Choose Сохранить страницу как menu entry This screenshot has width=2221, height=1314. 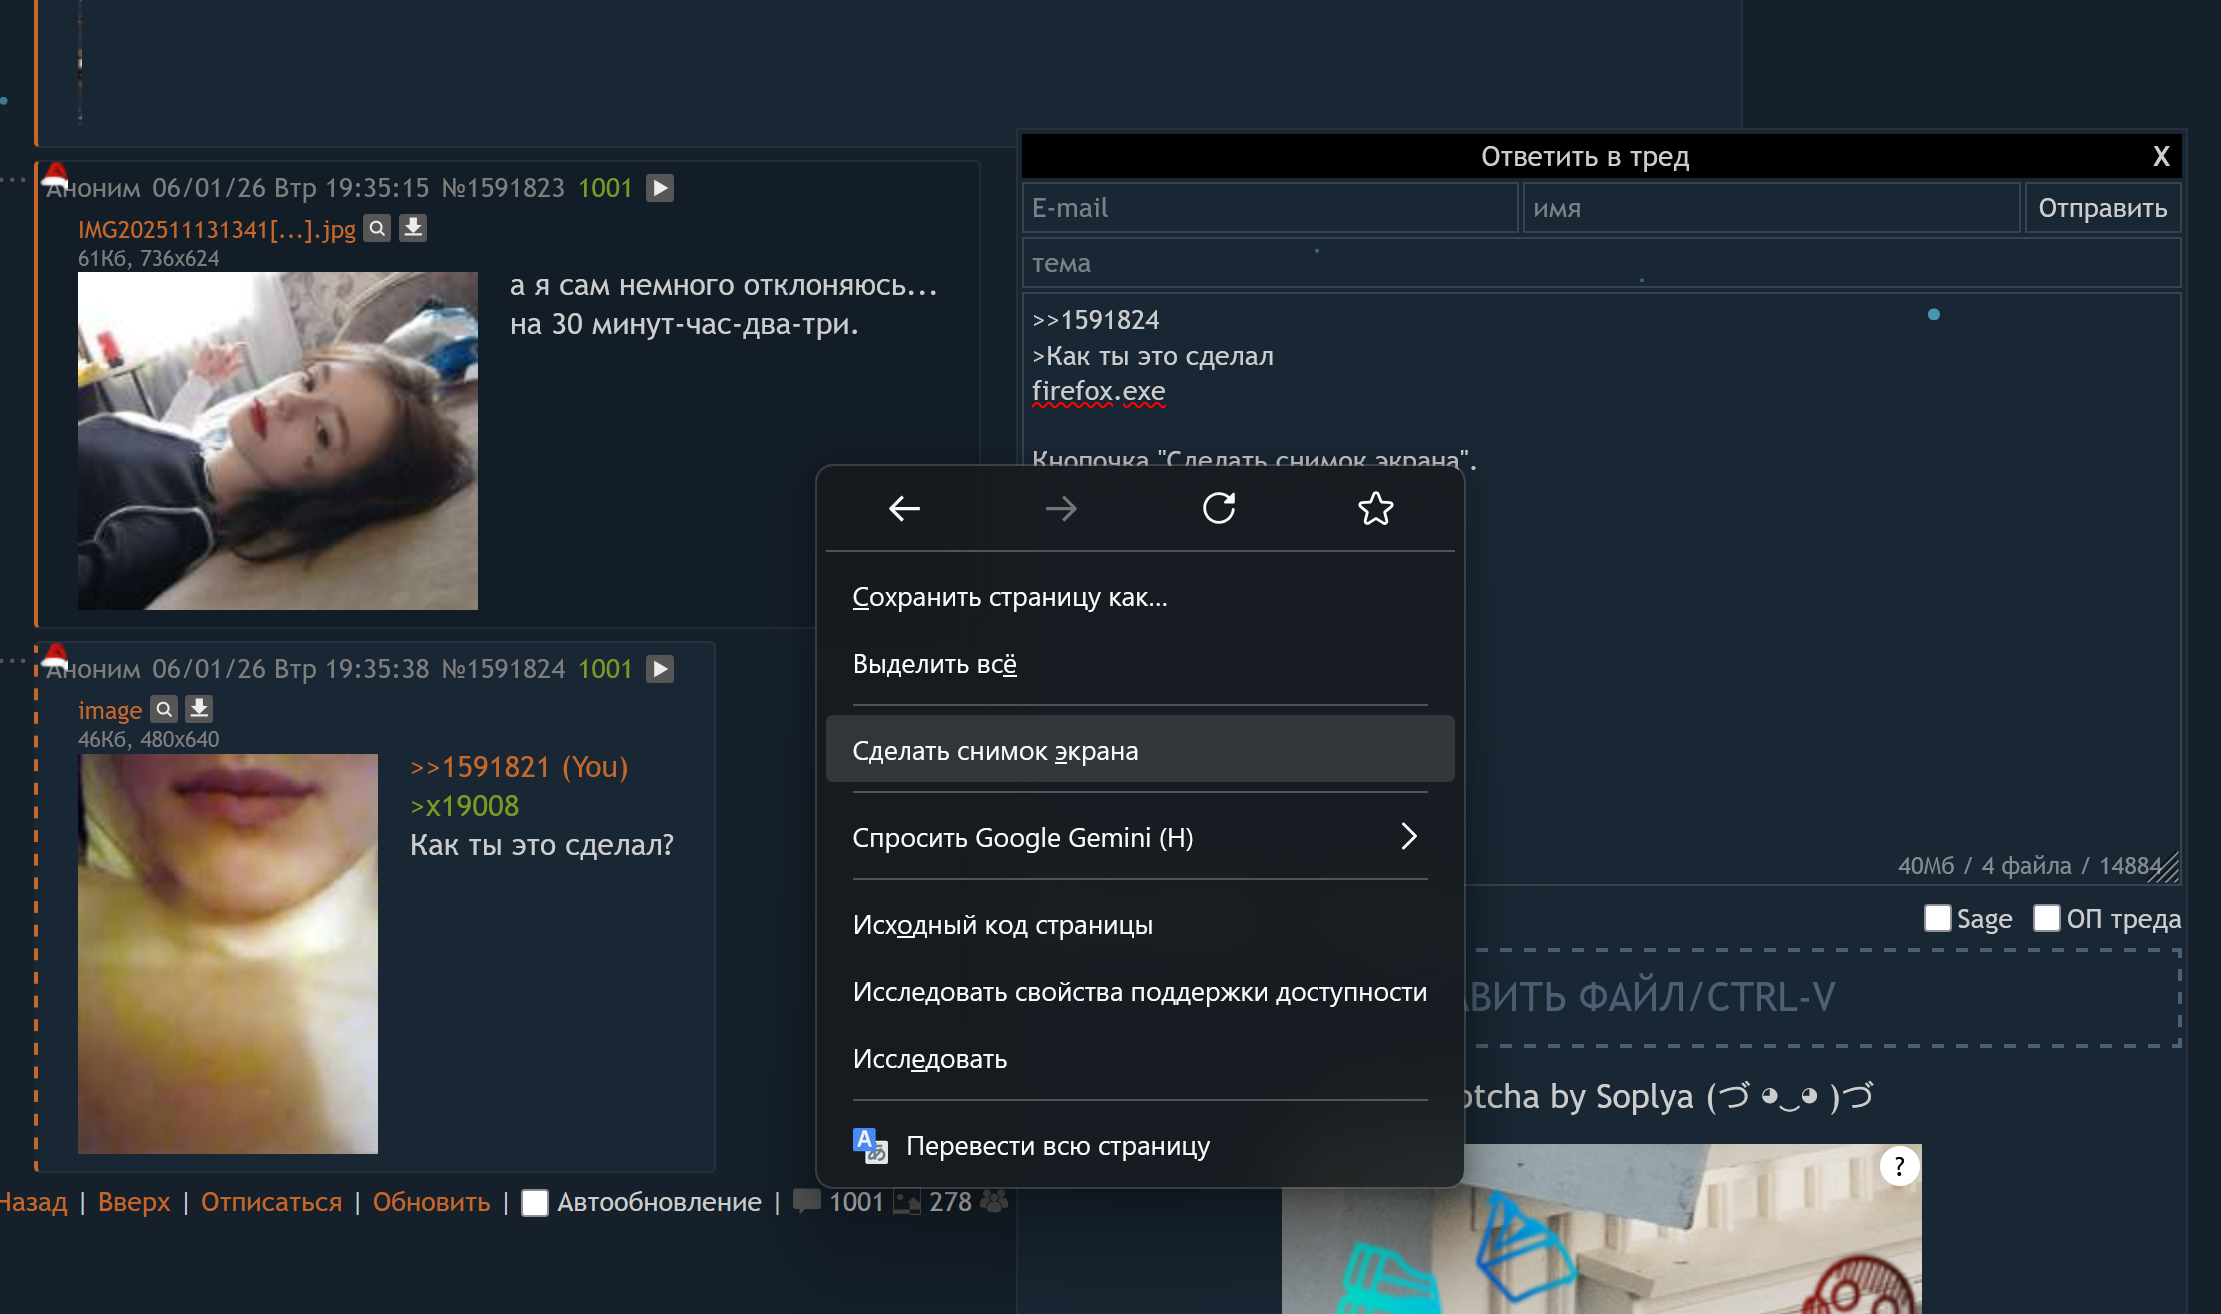1009,597
